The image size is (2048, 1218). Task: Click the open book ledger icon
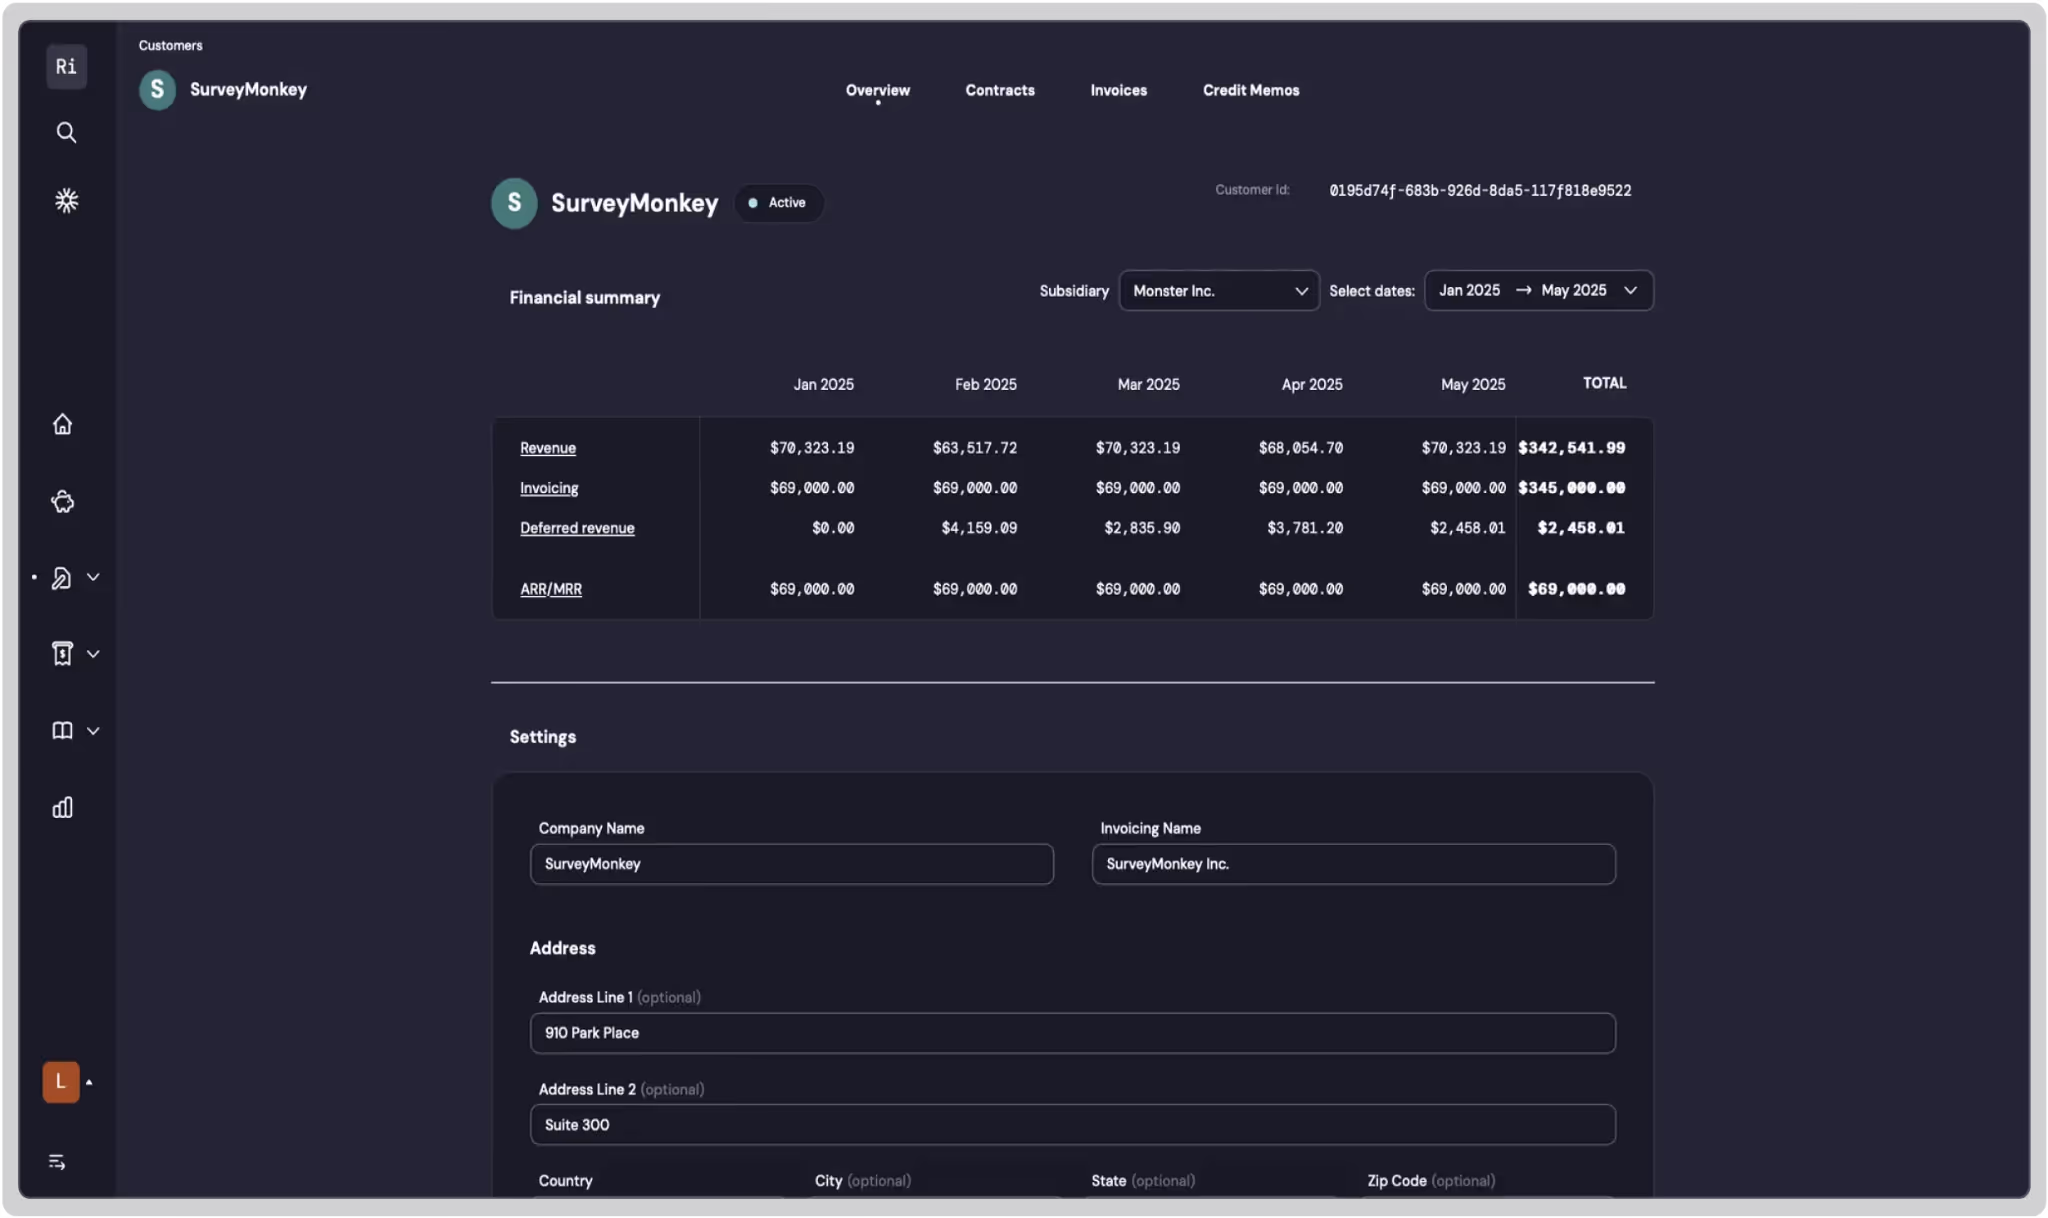[x=62, y=731]
